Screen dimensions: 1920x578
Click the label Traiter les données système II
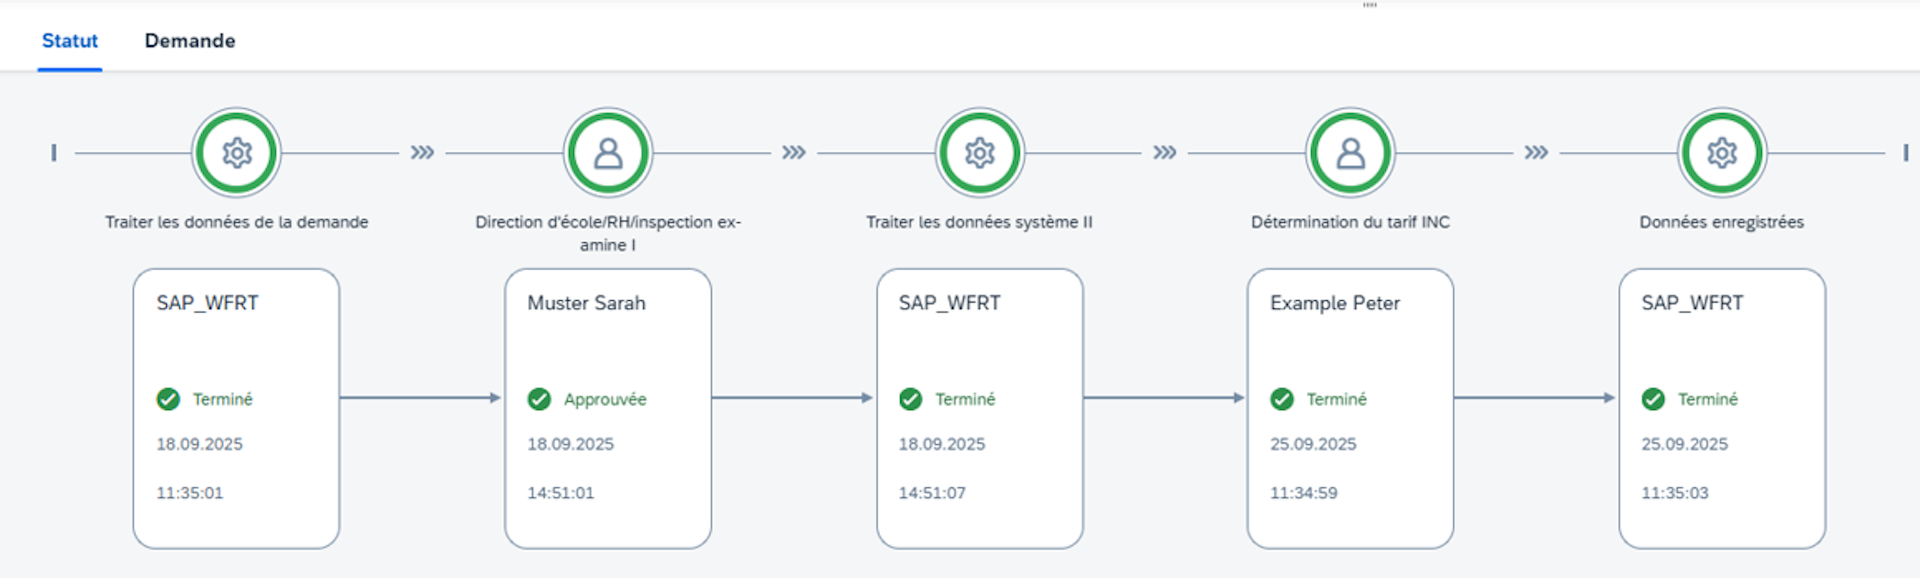click(x=980, y=222)
